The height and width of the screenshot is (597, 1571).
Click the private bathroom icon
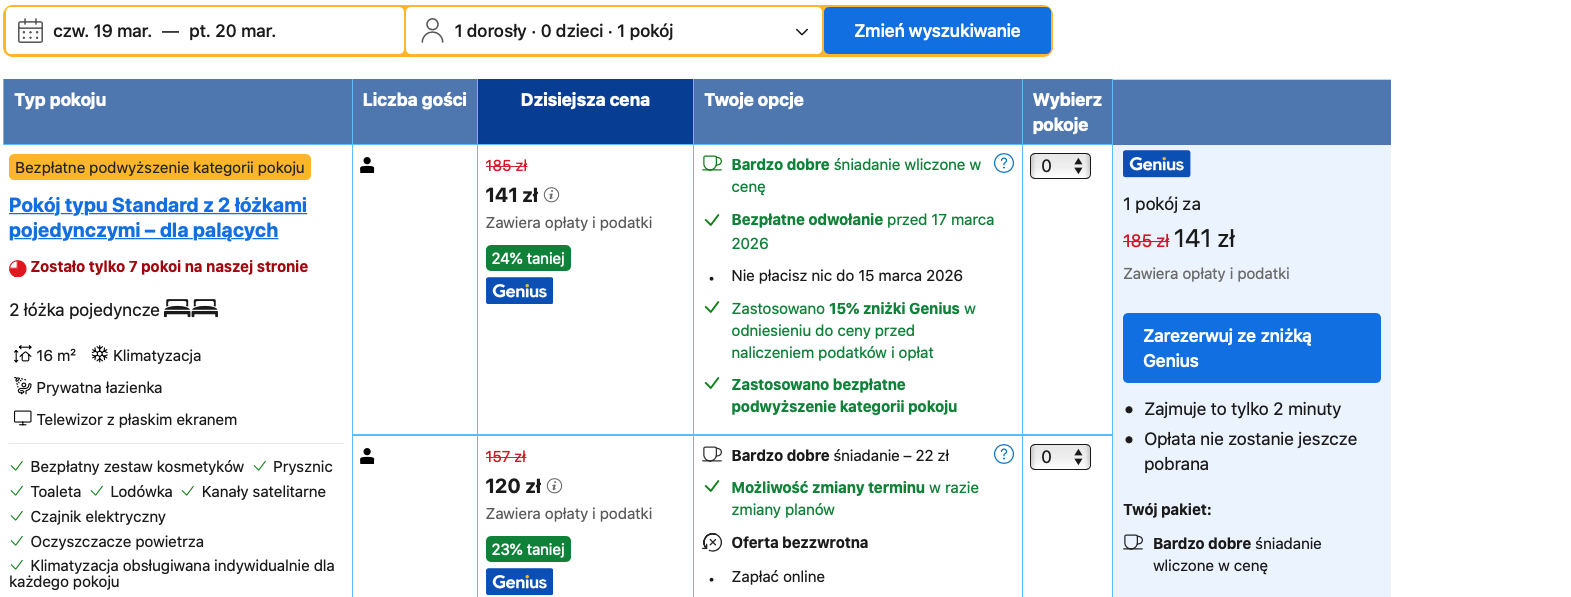[23, 386]
